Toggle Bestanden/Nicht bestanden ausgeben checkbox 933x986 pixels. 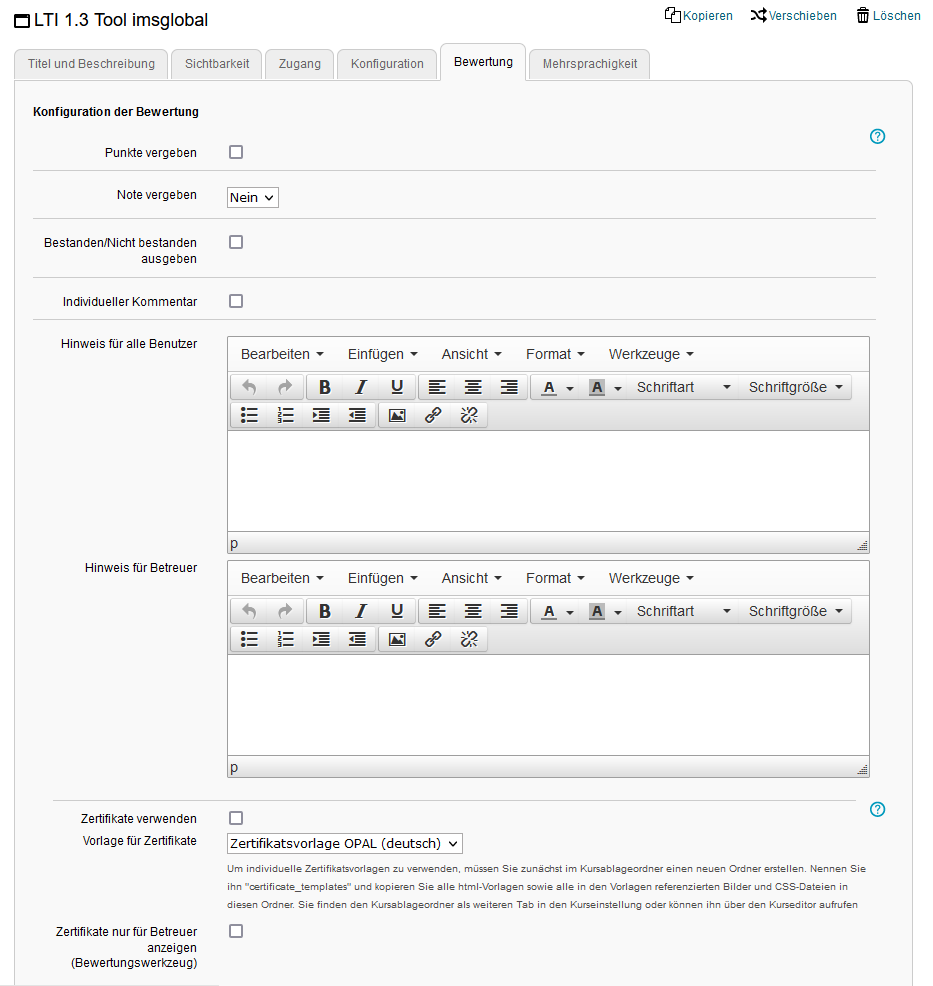tap(236, 242)
